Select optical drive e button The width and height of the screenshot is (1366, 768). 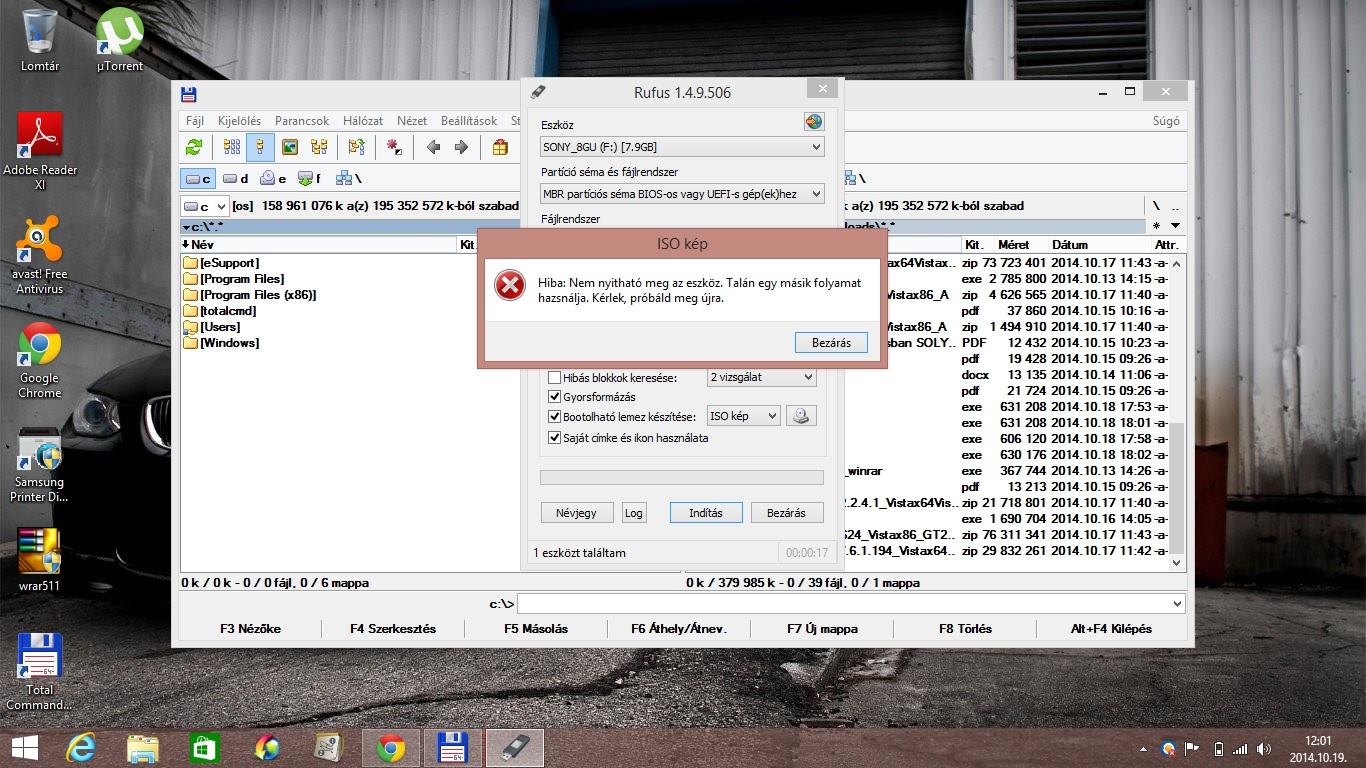click(273, 179)
